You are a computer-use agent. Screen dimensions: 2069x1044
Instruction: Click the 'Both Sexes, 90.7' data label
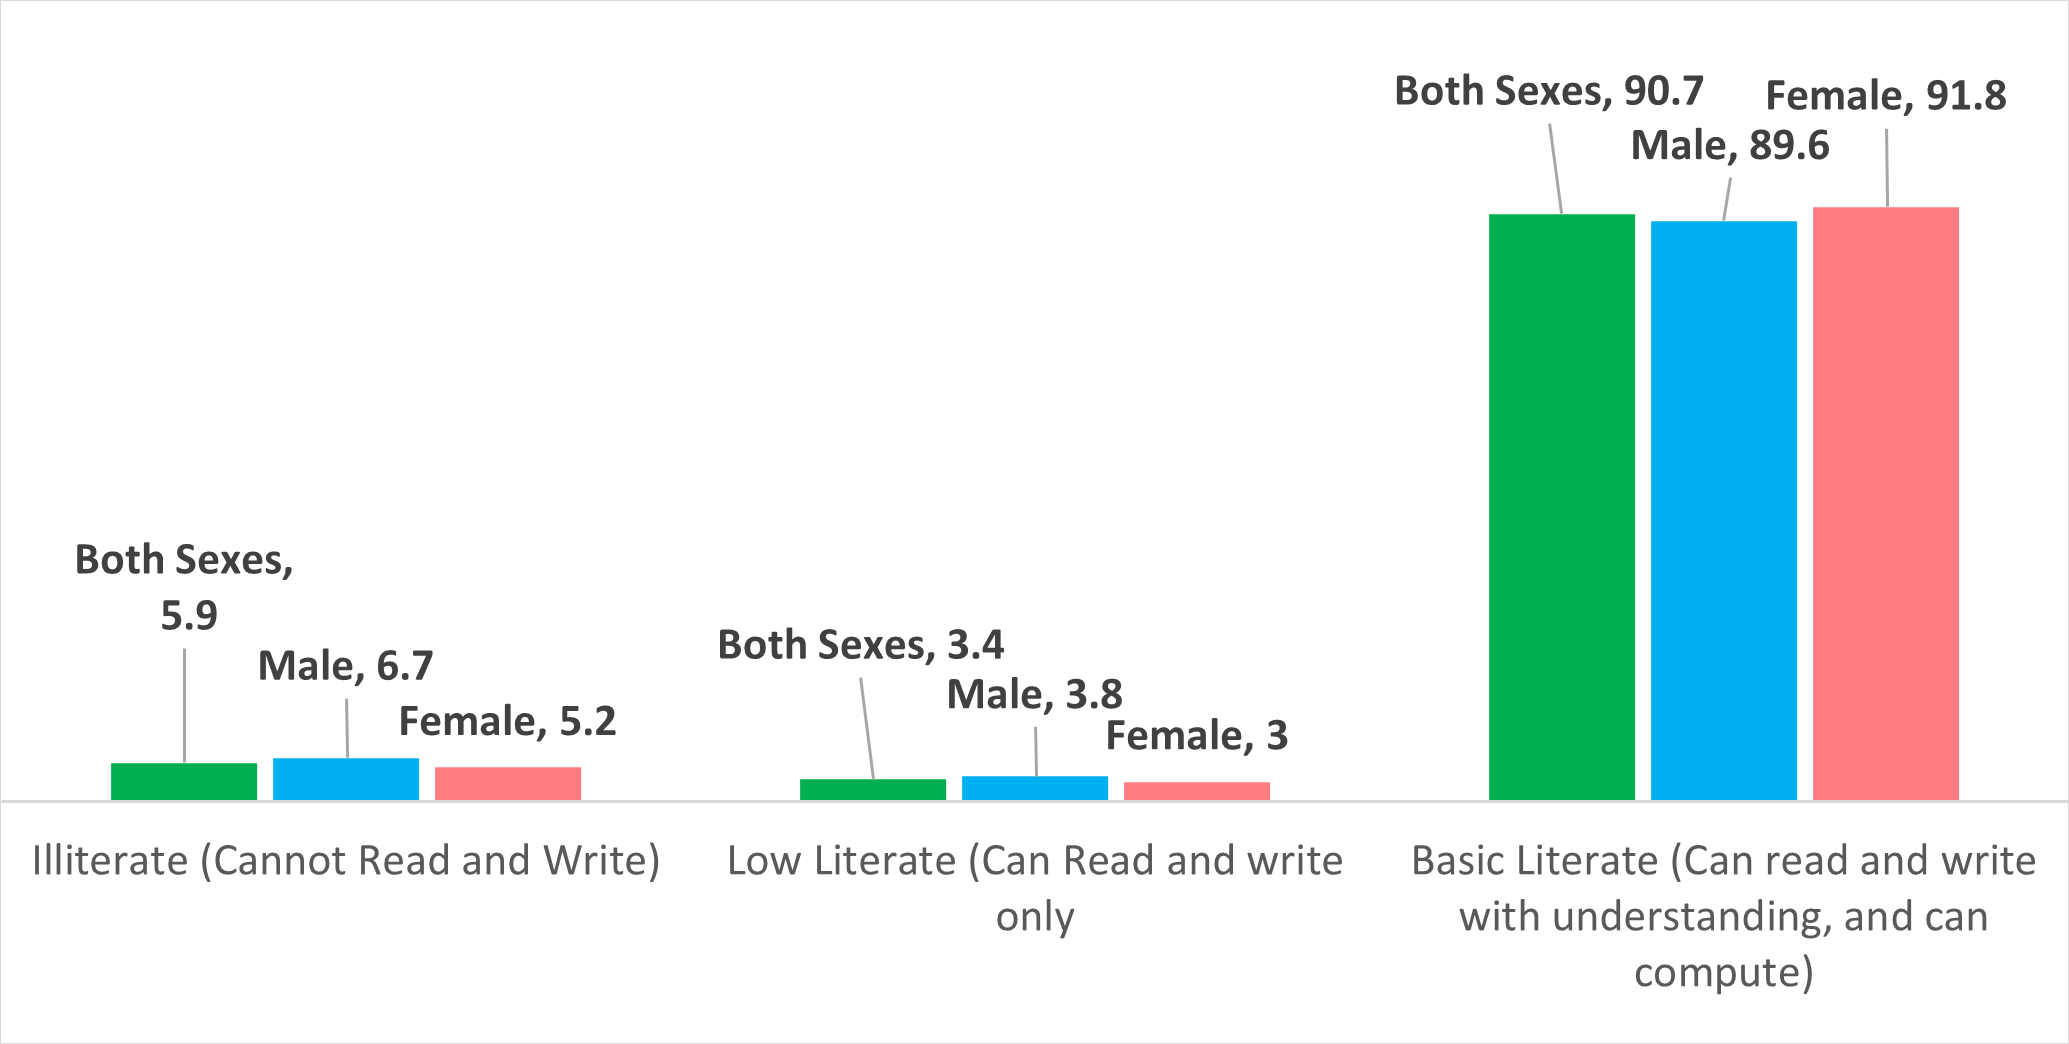point(1549,91)
